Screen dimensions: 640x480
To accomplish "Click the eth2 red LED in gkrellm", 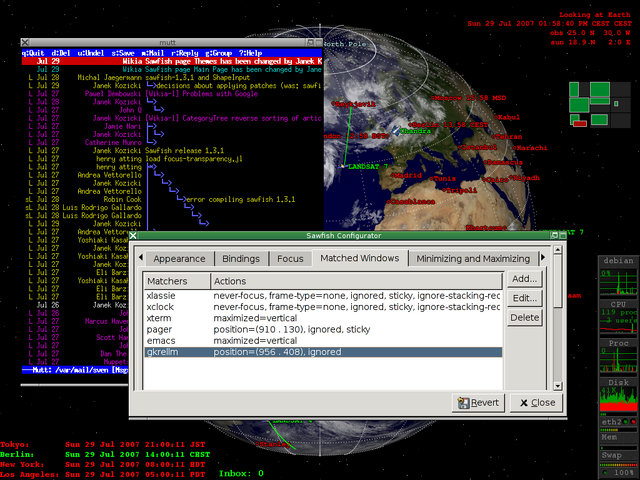I will [x=633, y=422].
